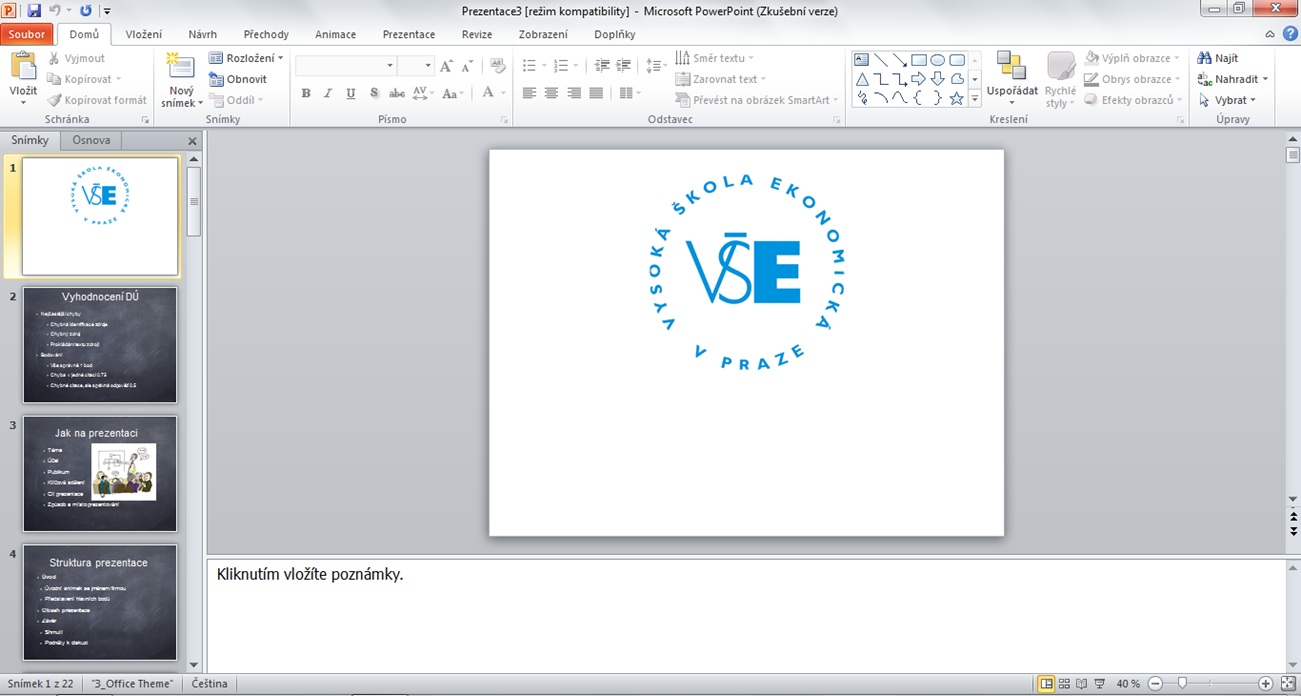1301x696 pixels.
Task: Select the text box shape in the gallery
Action: 861,60
